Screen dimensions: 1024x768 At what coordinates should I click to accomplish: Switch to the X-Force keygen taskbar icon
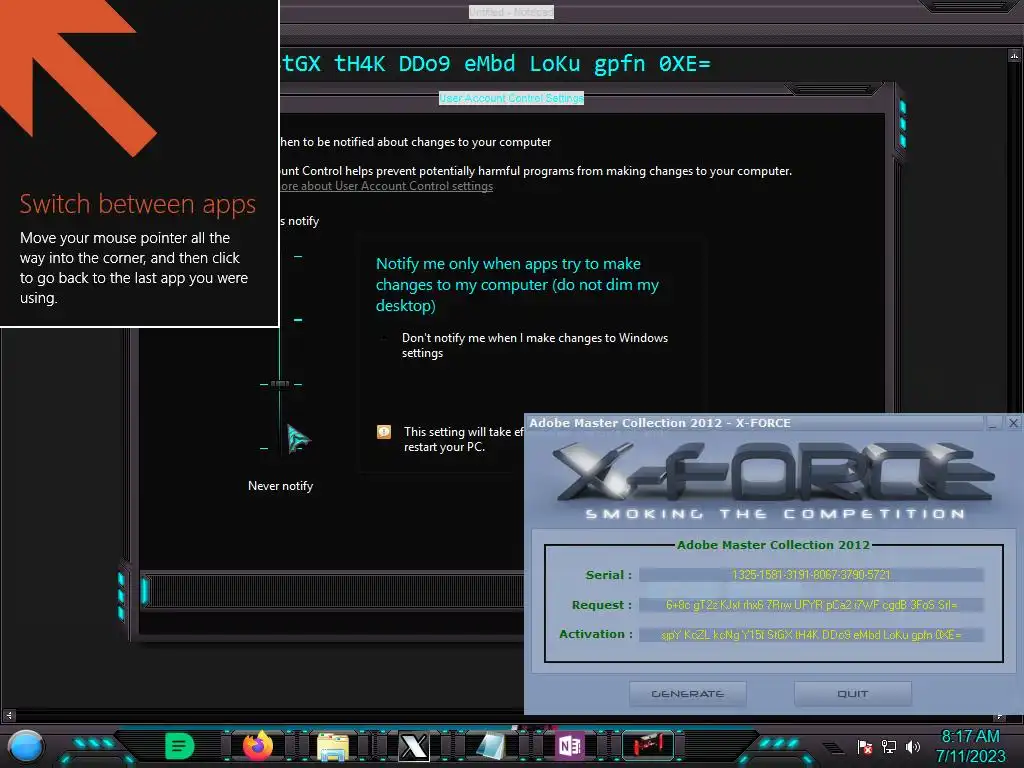click(x=414, y=746)
